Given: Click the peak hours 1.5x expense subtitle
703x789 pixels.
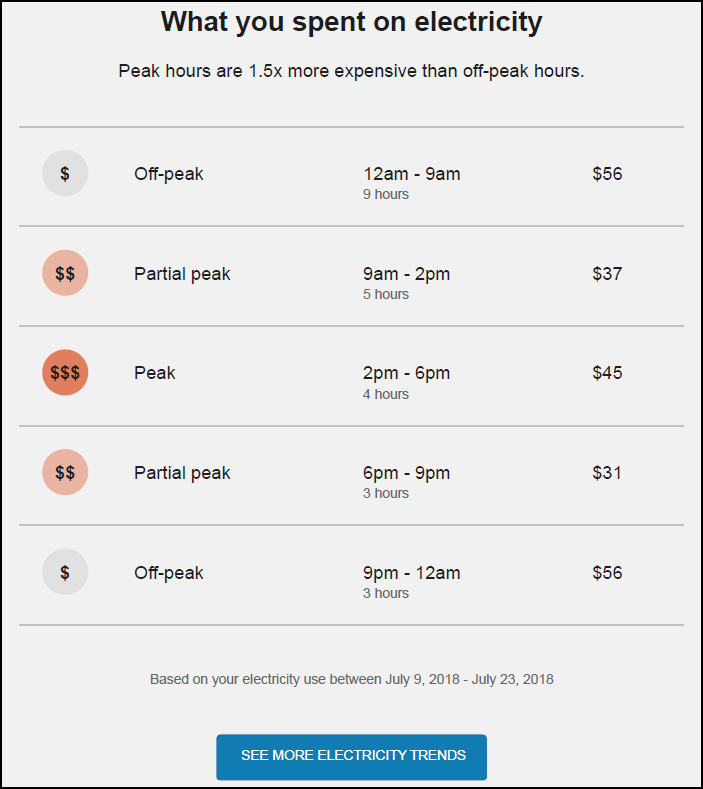Looking at the screenshot, I should [x=351, y=71].
